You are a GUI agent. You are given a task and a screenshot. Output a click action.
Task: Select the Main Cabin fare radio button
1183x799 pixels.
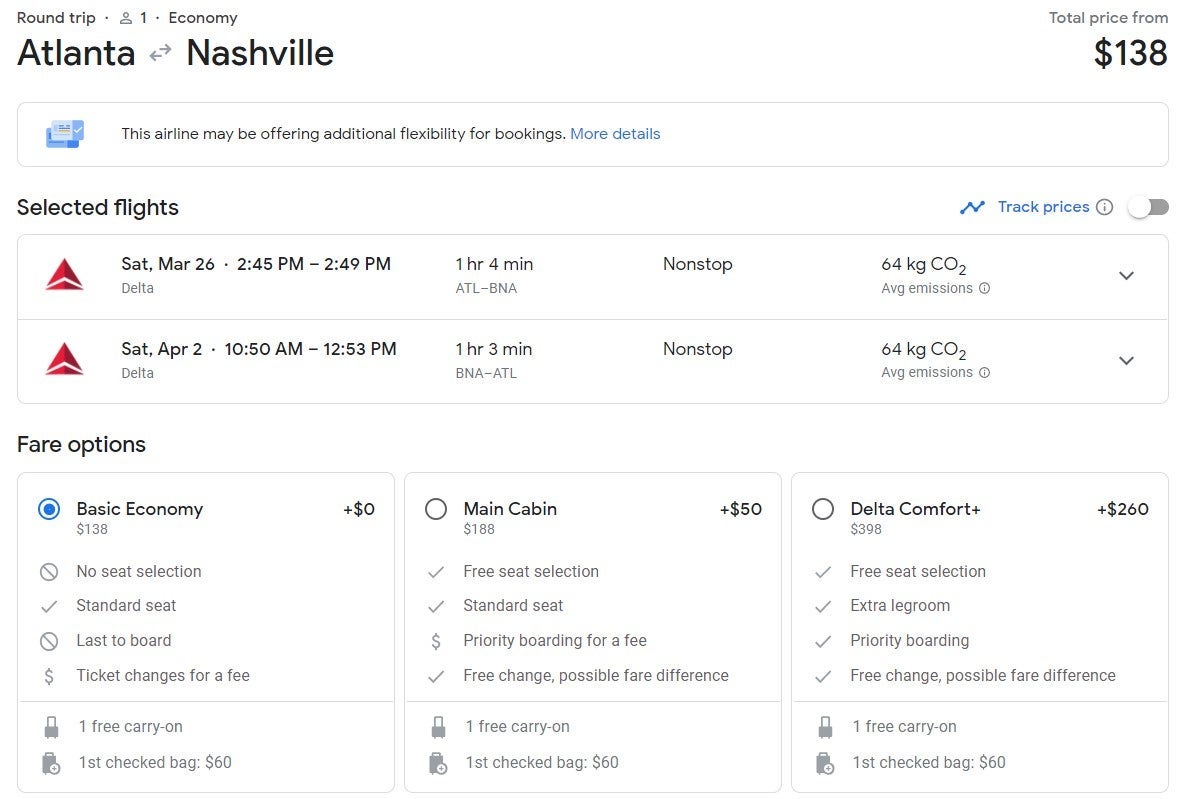(x=436, y=509)
